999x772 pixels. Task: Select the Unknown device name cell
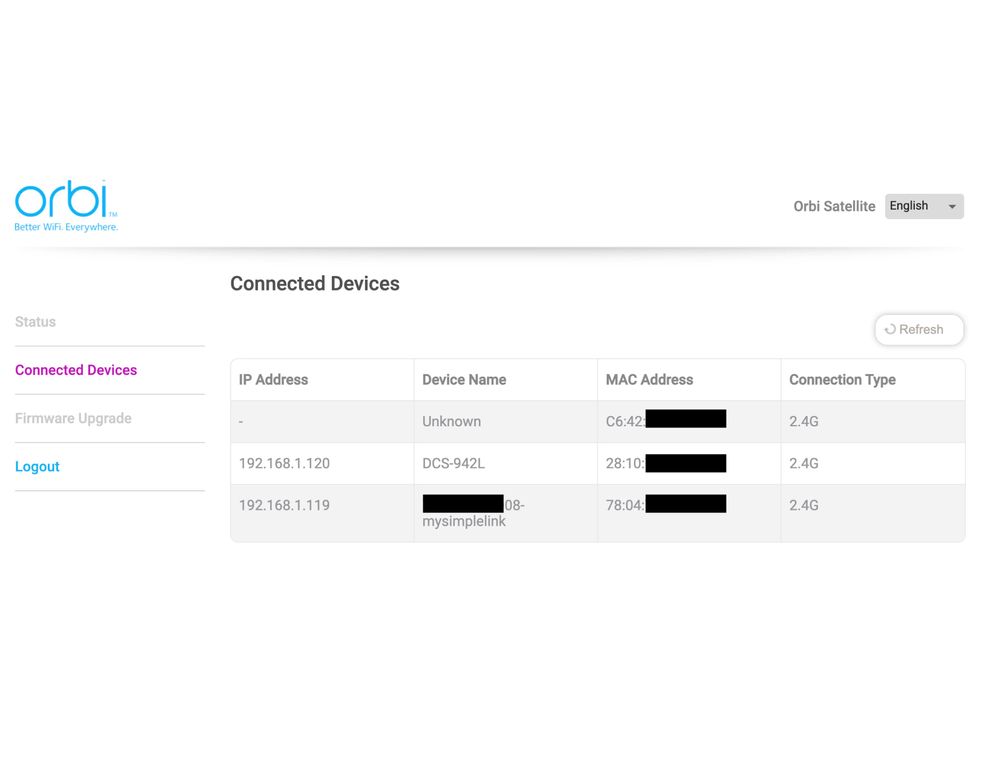[x=451, y=422]
